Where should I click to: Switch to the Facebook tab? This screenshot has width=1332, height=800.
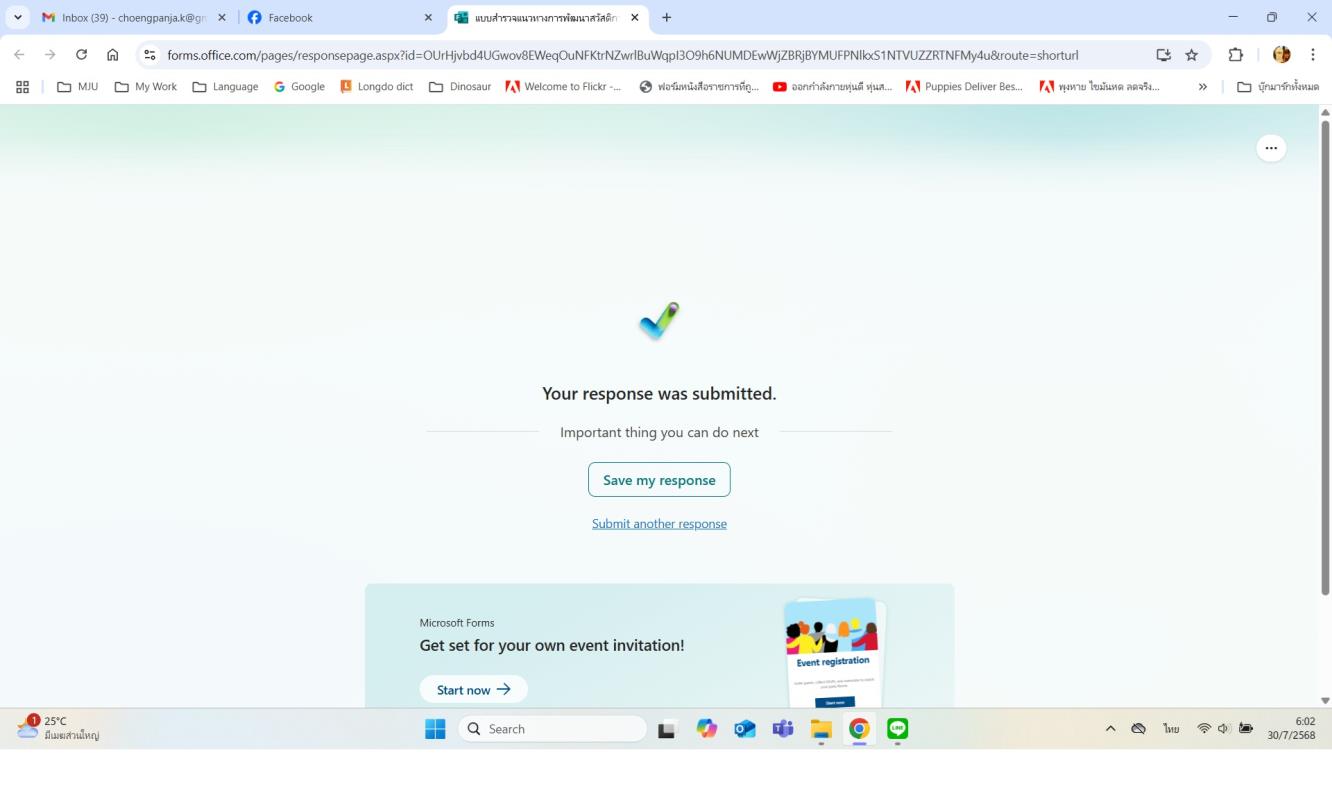point(335,17)
